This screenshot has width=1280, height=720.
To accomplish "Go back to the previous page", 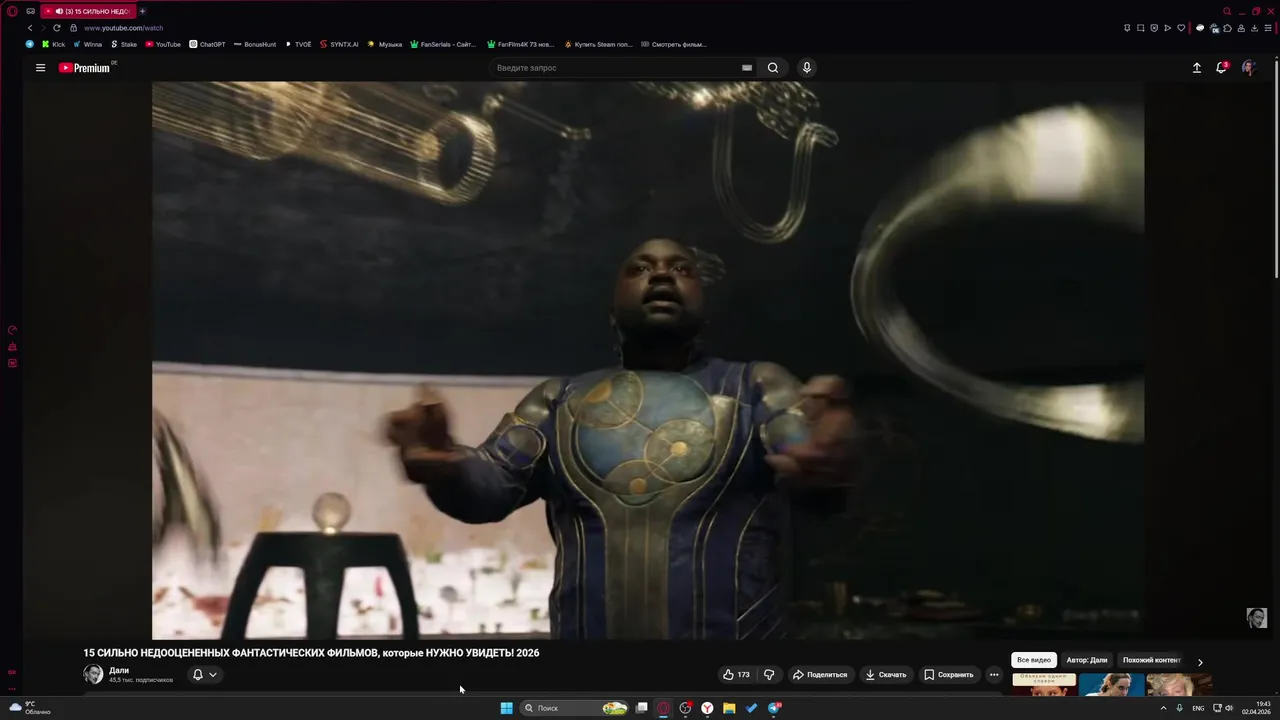I will coord(30,28).
